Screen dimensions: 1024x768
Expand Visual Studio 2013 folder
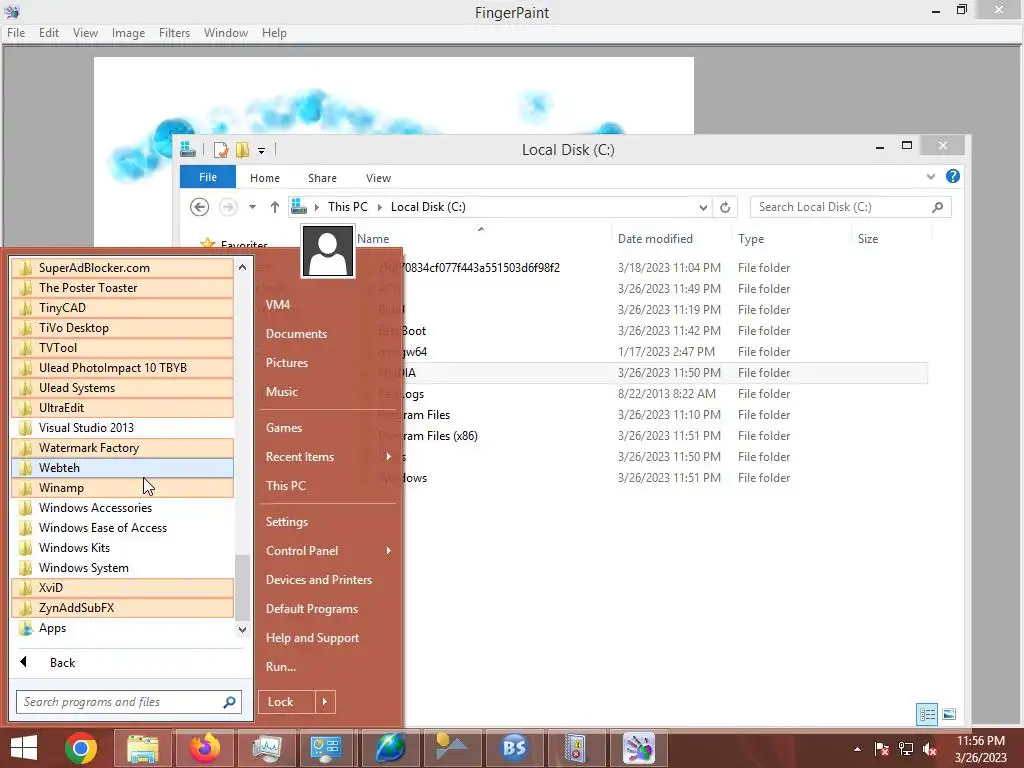[122, 428]
